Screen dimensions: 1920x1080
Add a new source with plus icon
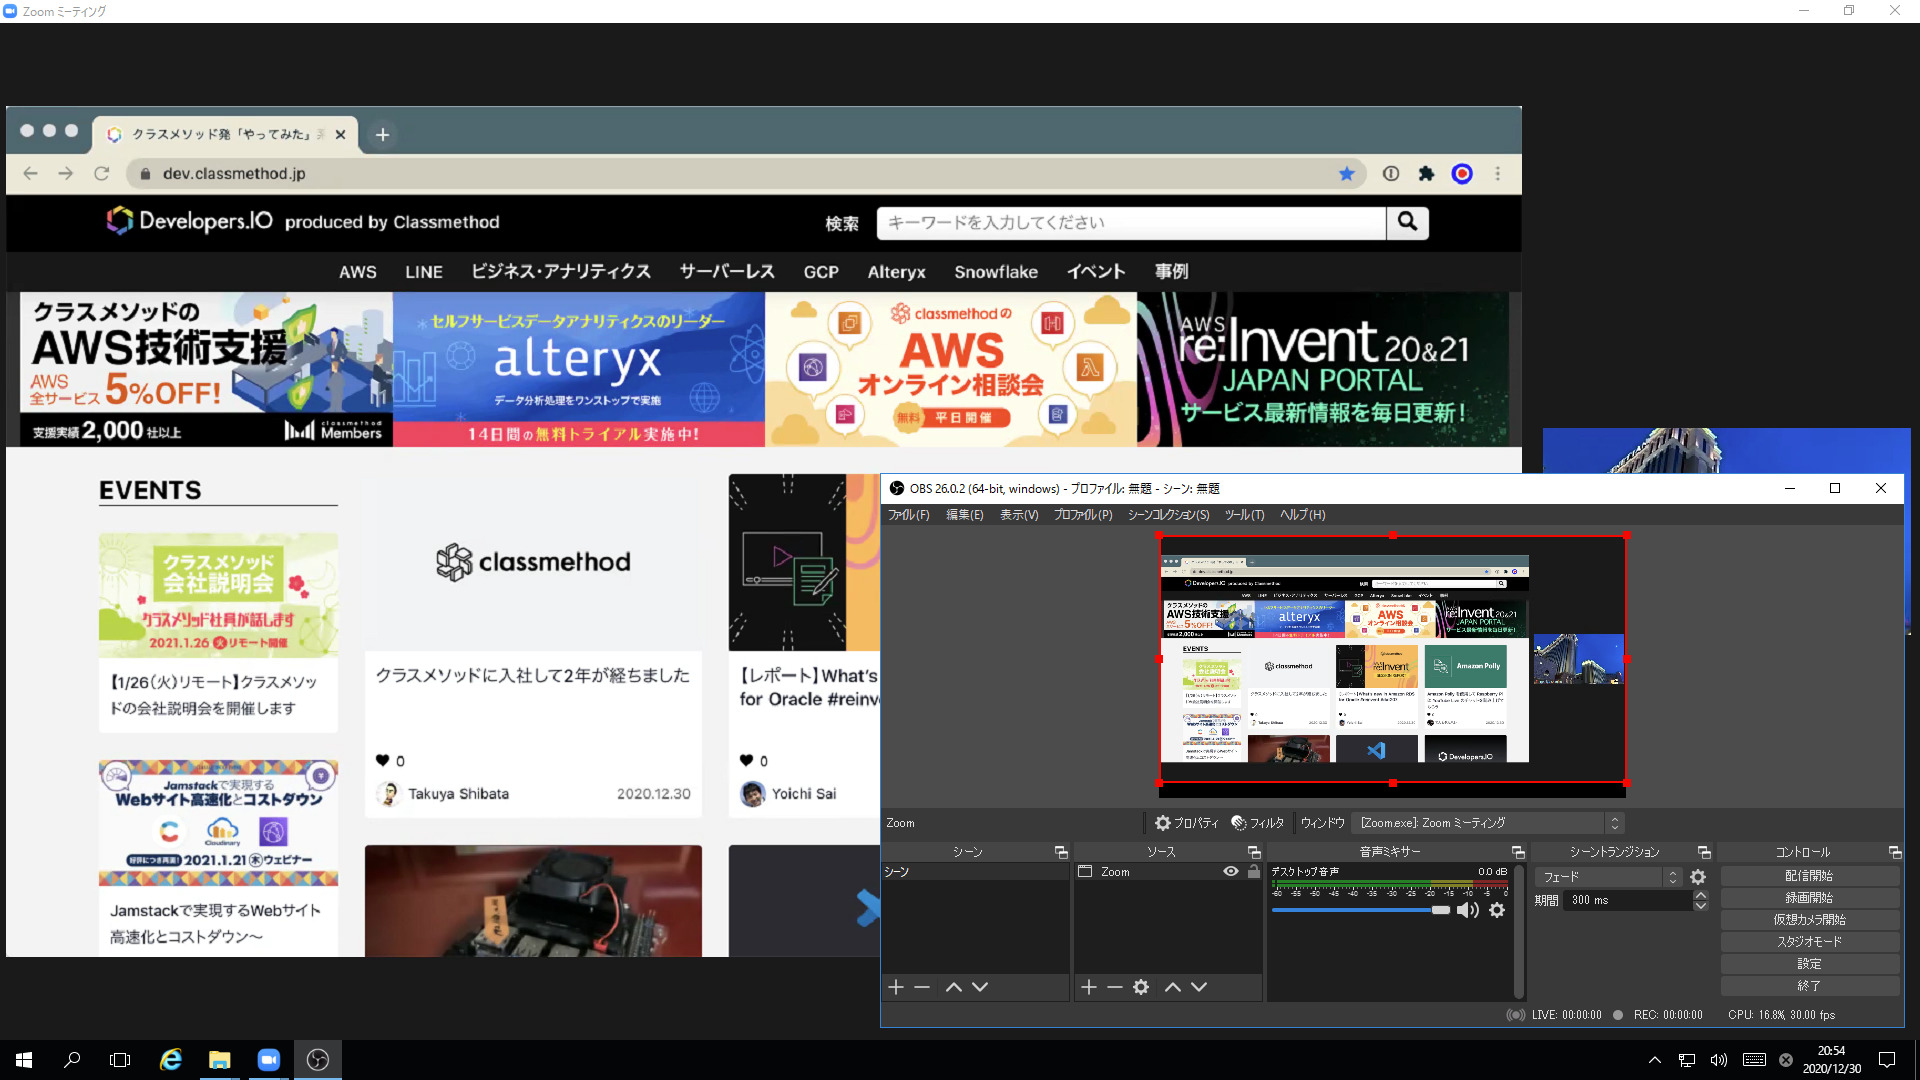tap(1089, 987)
